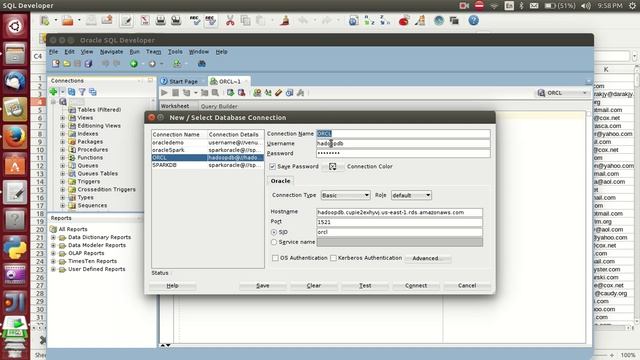This screenshot has height=360, width=640.
Task: Click the save all icon in SQL Developer toolbar
Action: [x=88, y=64]
